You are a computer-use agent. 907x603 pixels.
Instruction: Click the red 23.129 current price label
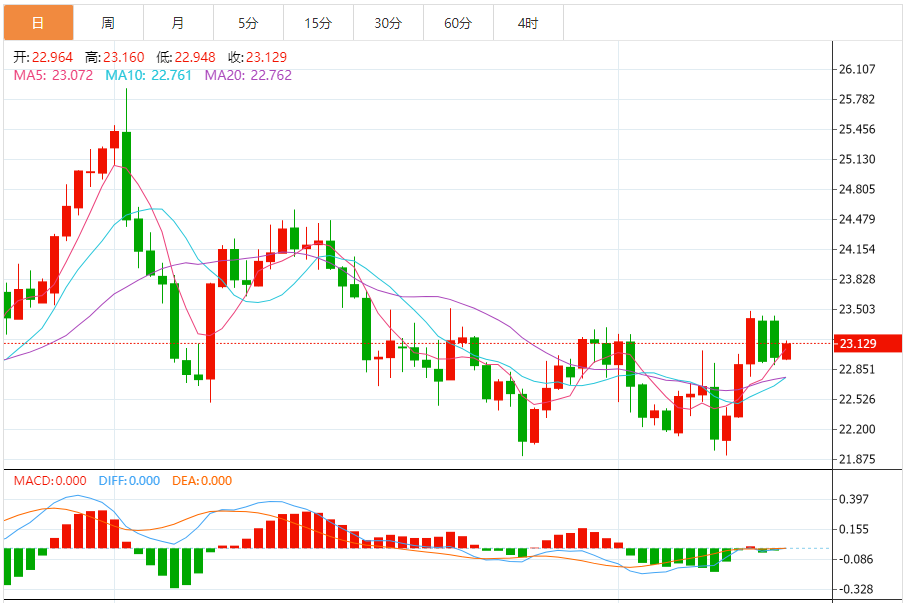(867, 343)
